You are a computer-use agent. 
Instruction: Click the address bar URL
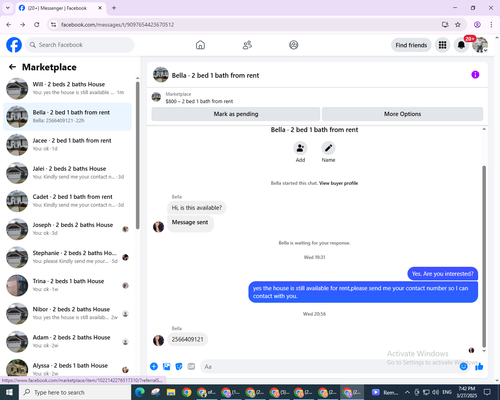(x=117, y=25)
